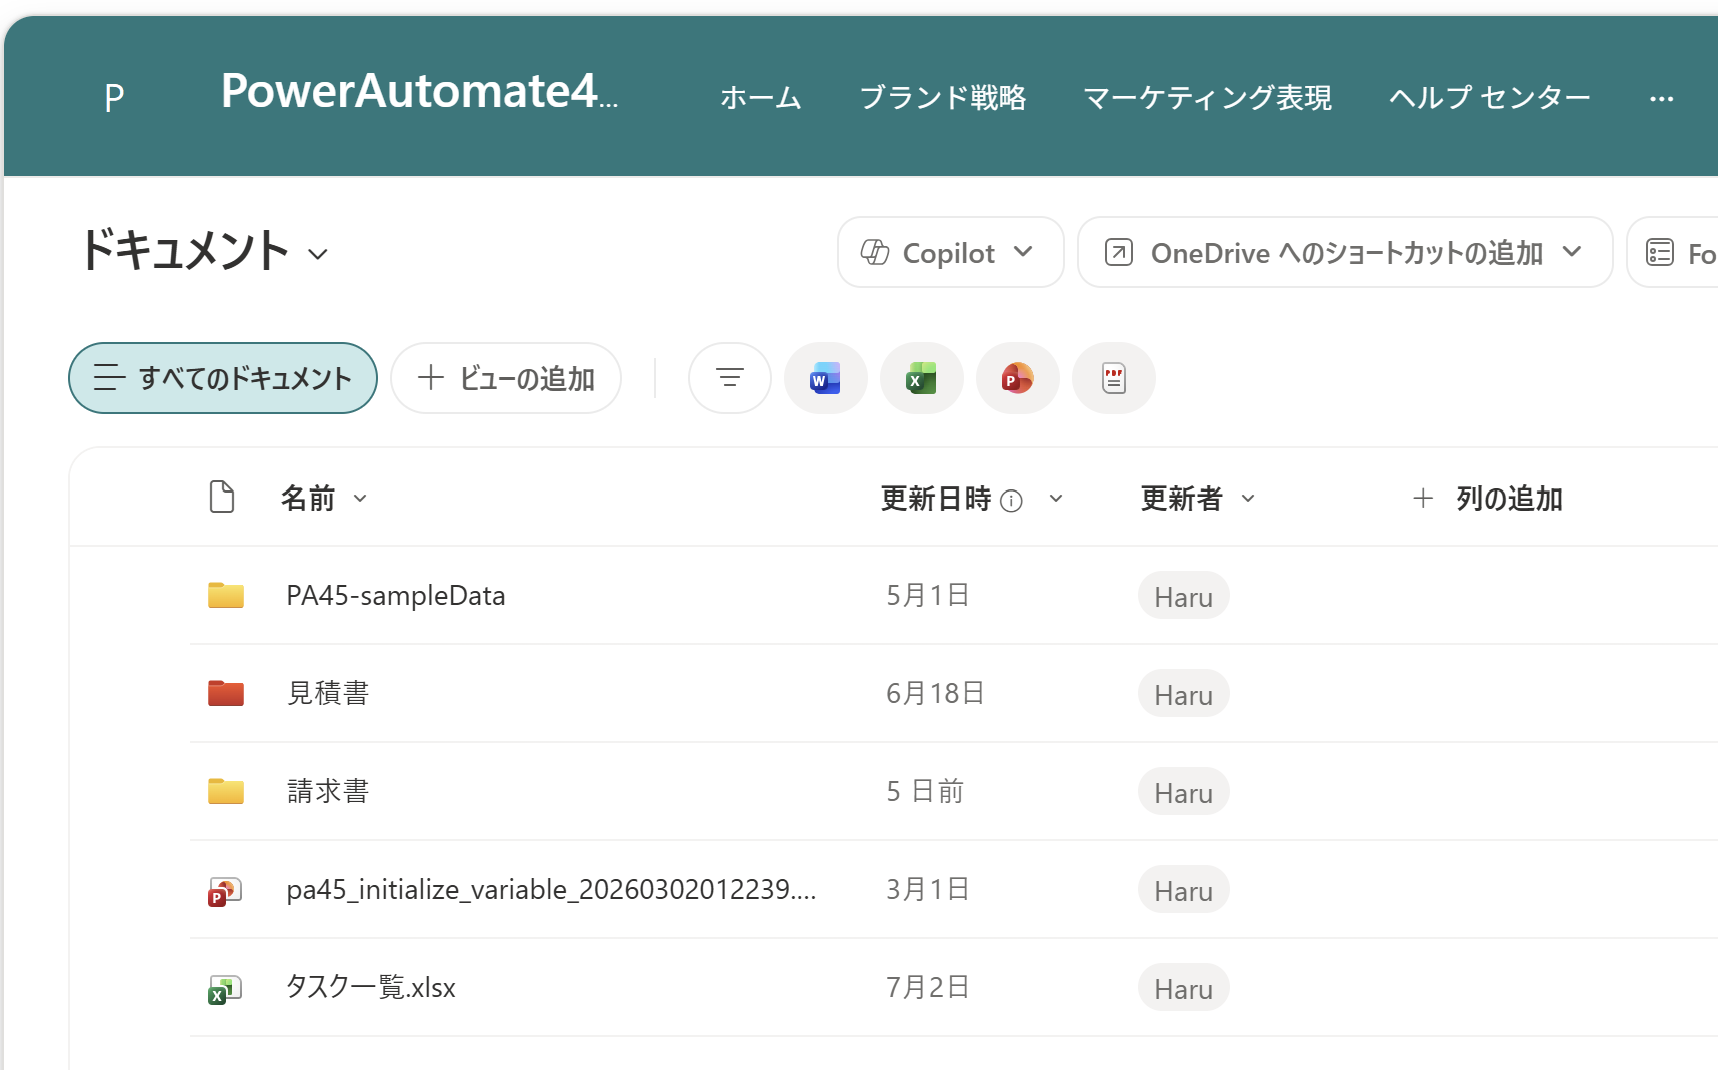This screenshot has height=1070, width=1718.
Task: Filter documents by Excel file type
Action: point(921,378)
